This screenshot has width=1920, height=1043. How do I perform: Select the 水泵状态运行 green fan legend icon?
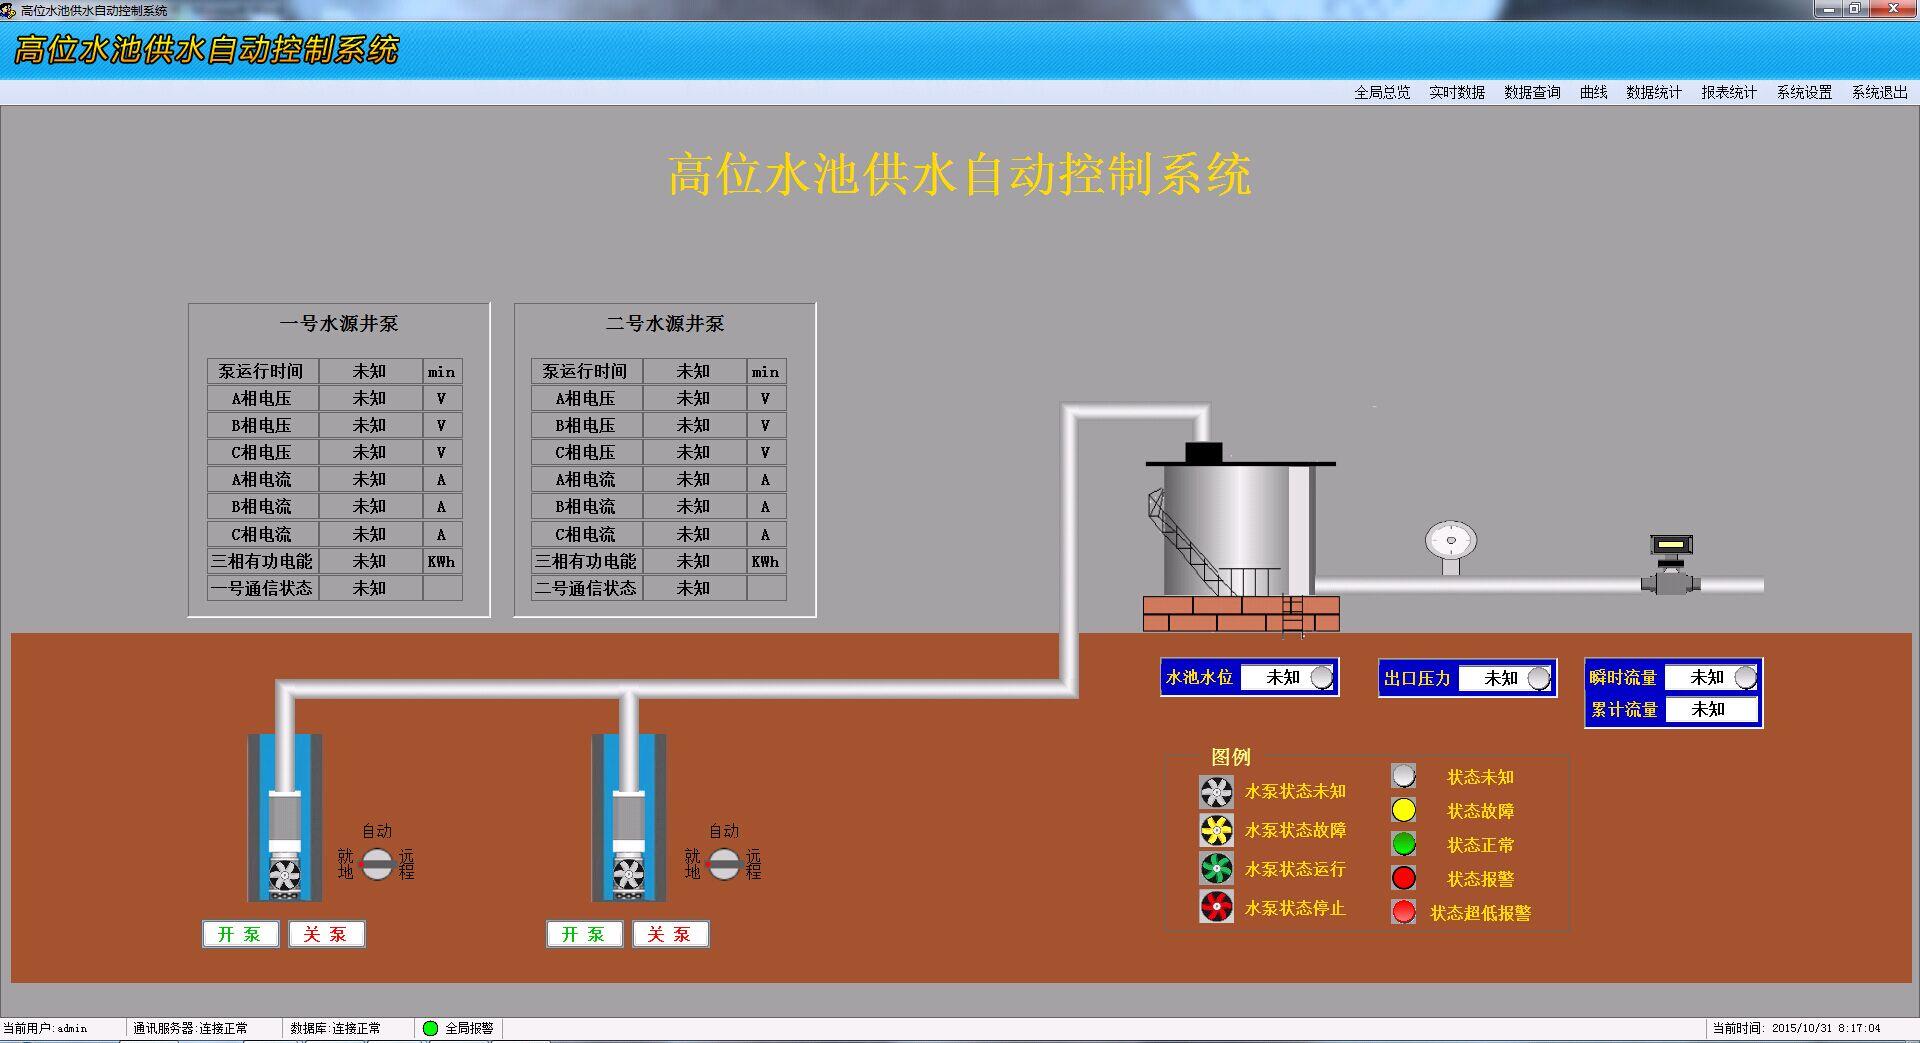(x=1215, y=869)
